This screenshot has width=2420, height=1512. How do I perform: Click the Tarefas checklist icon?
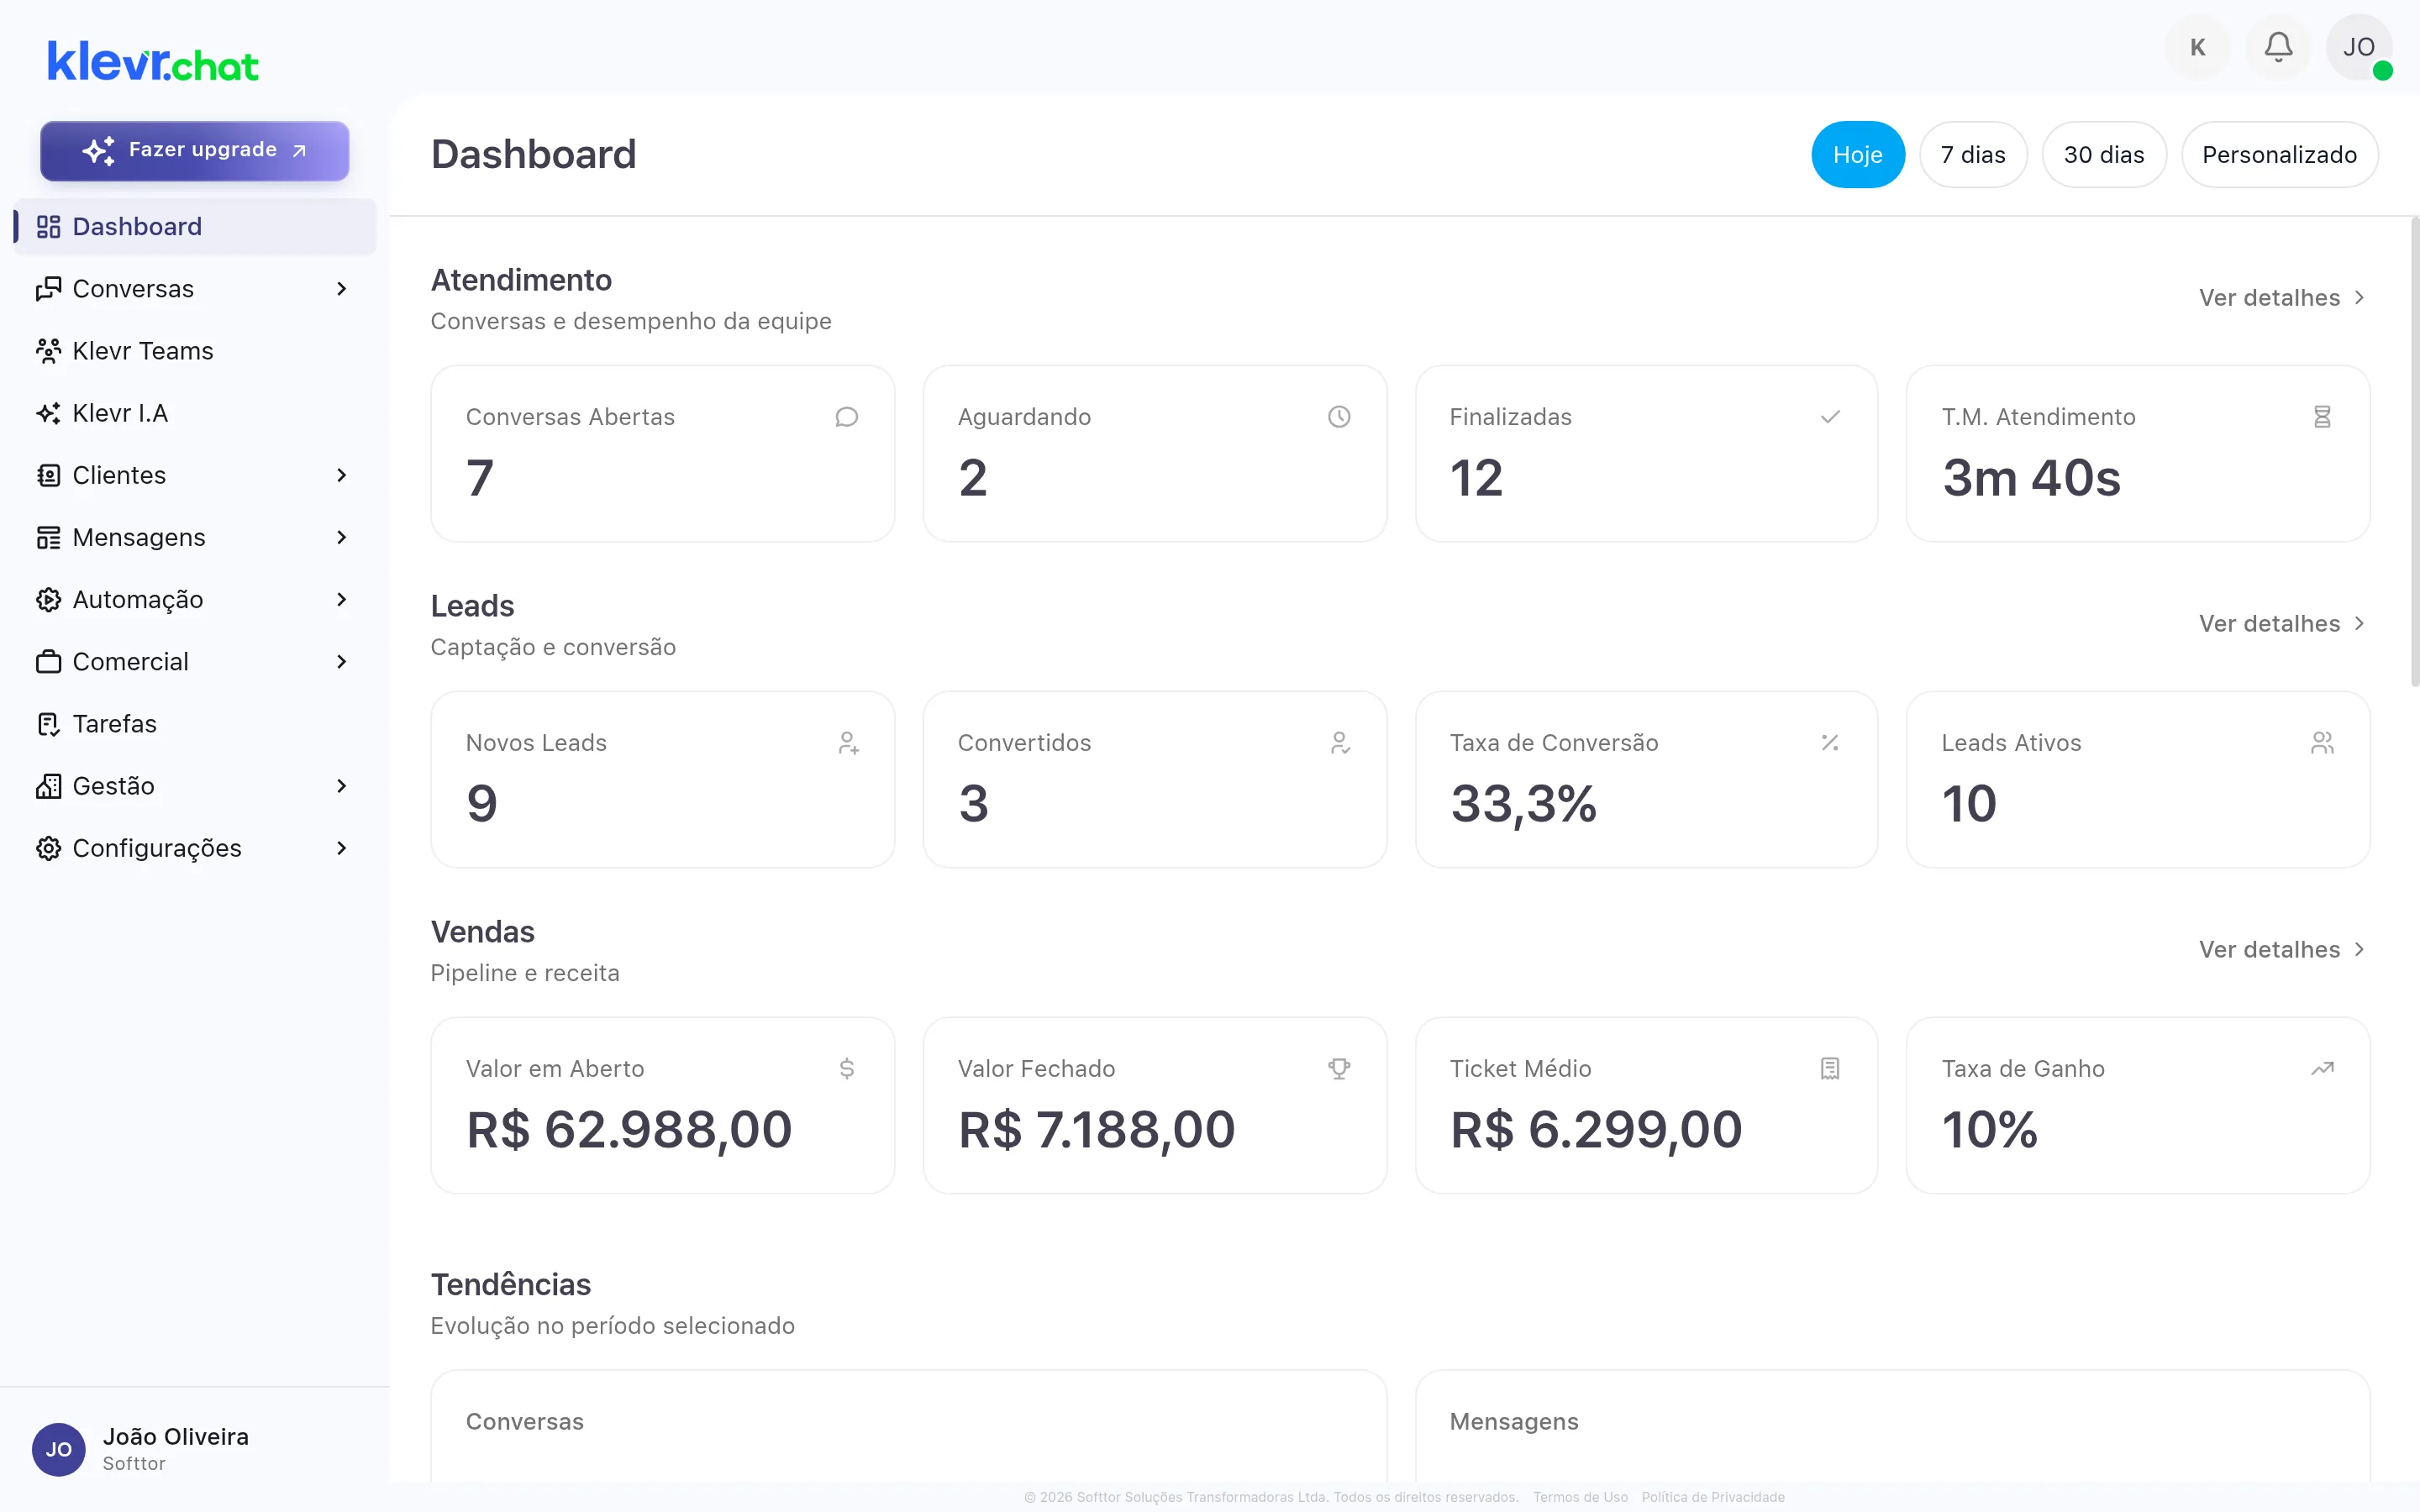(x=48, y=724)
